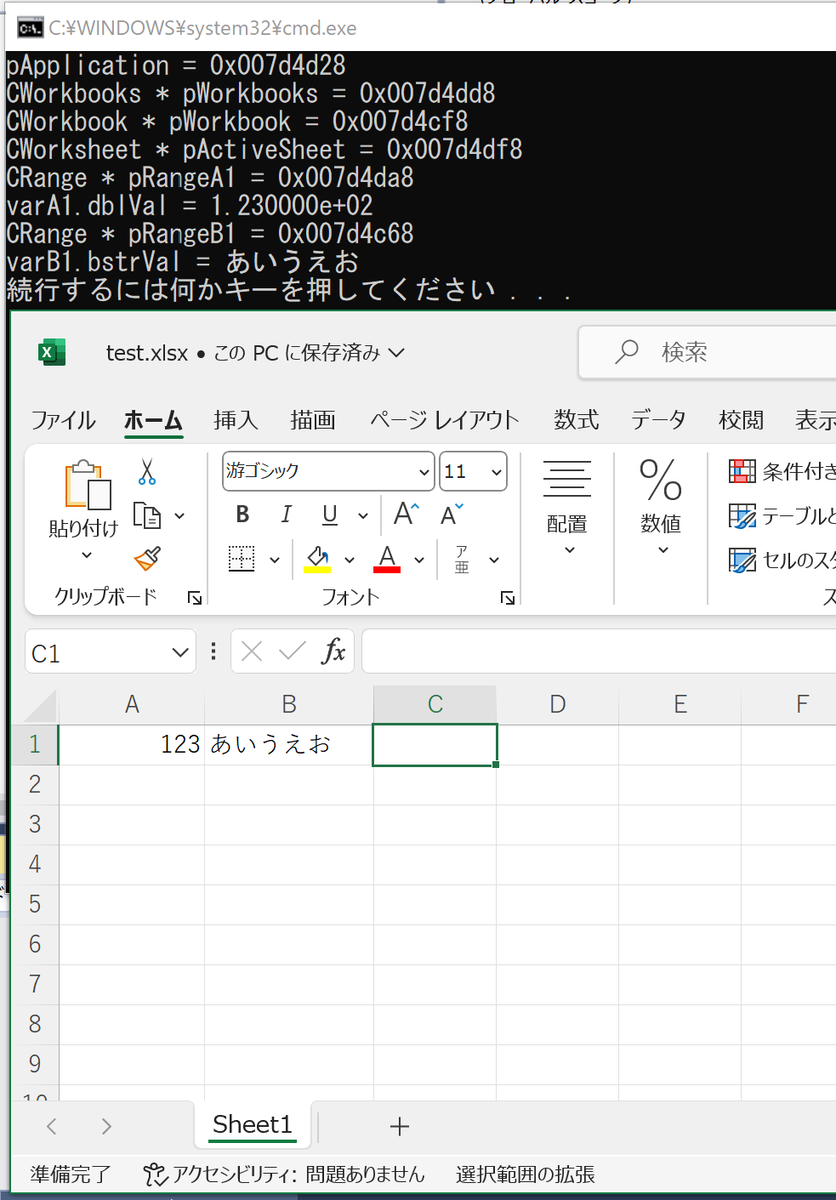Click the 検索 search box
Screen dimensions: 836x1200
pos(707,352)
